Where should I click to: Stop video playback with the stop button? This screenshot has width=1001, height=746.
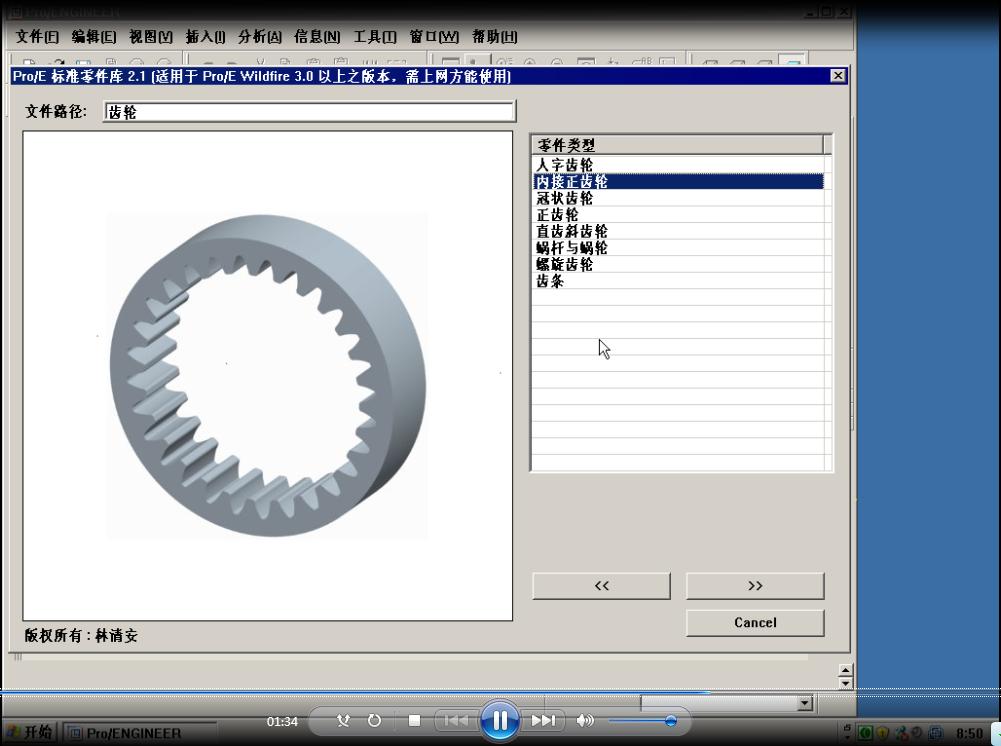pyautogui.click(x=414, y=720)
